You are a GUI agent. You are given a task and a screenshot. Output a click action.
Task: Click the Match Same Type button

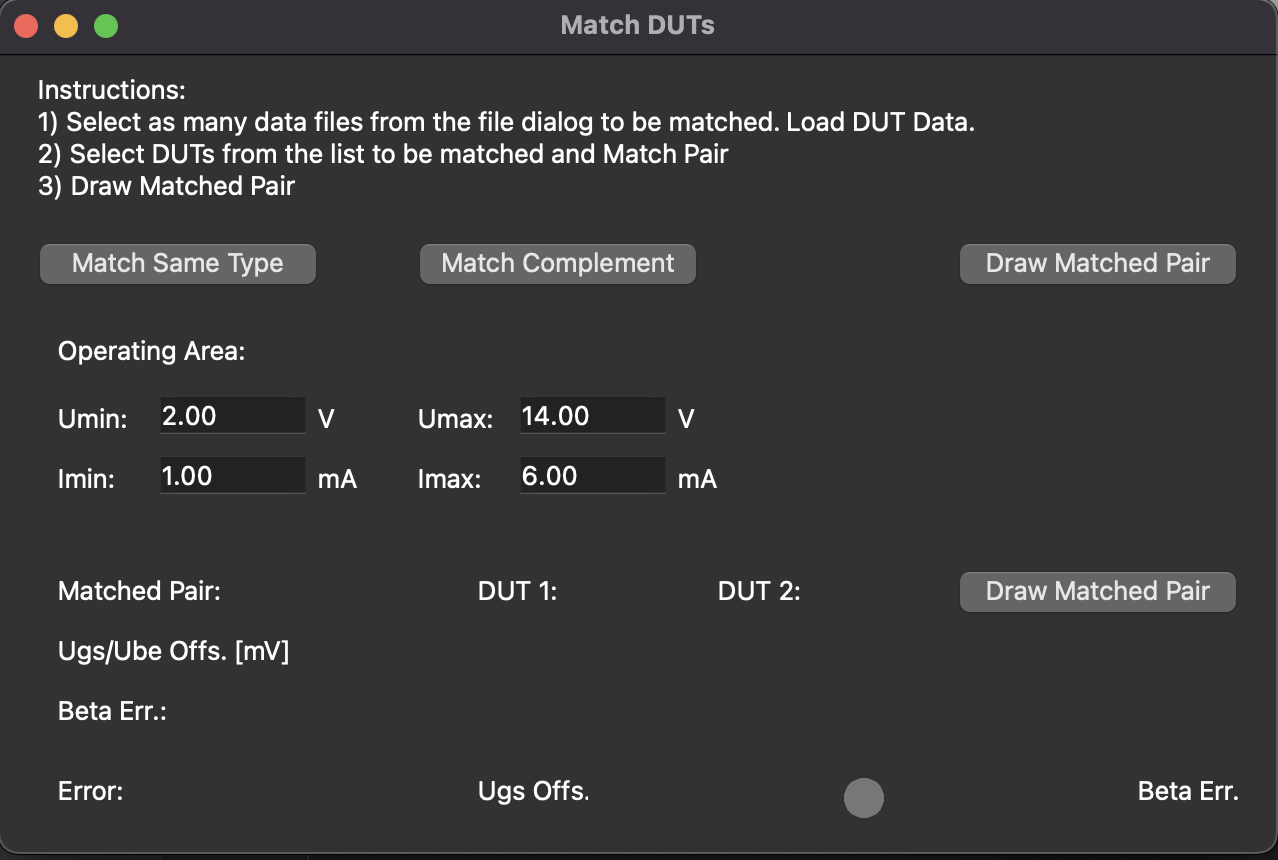(x=178, y=264)
